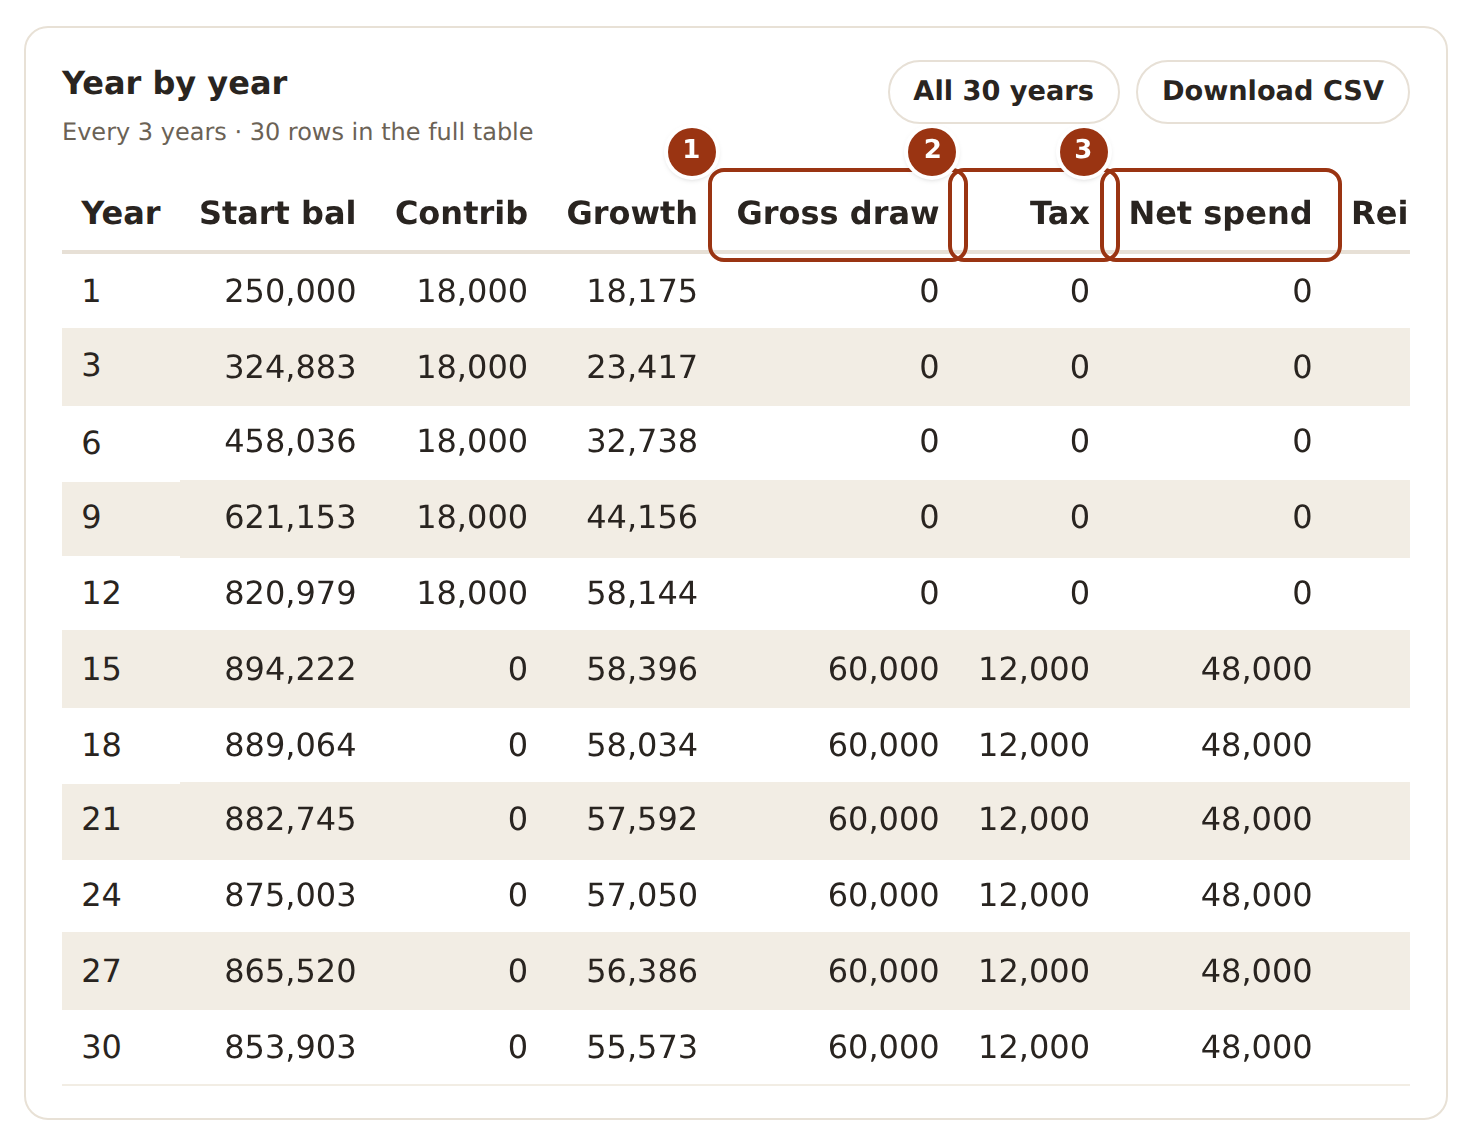Click growth value 18,175
The height and width of the screenshot is (1146, 1472).
coord(642,291)
